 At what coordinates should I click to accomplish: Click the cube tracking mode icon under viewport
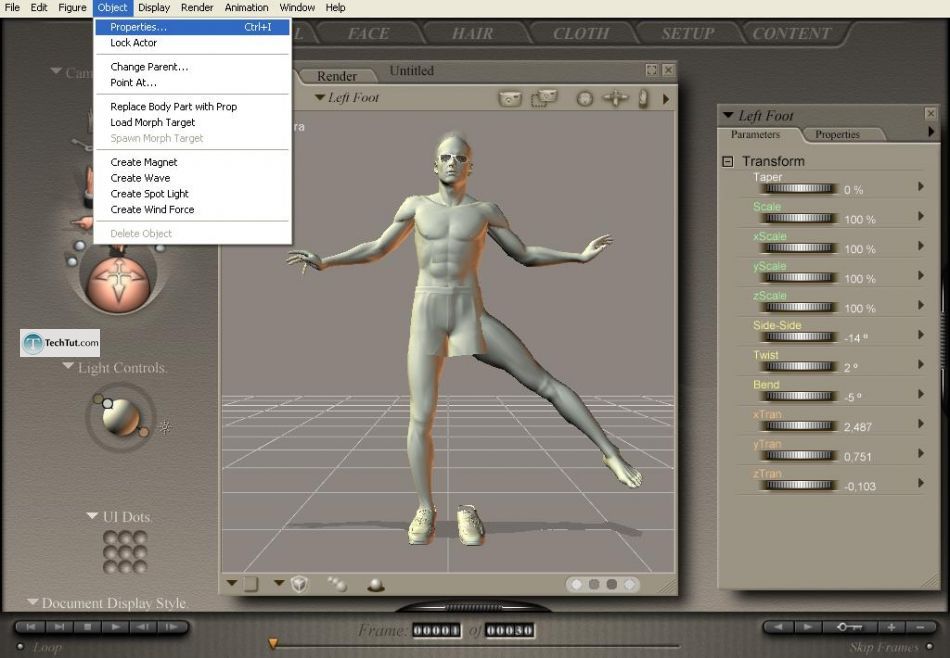tap(299, 583)
